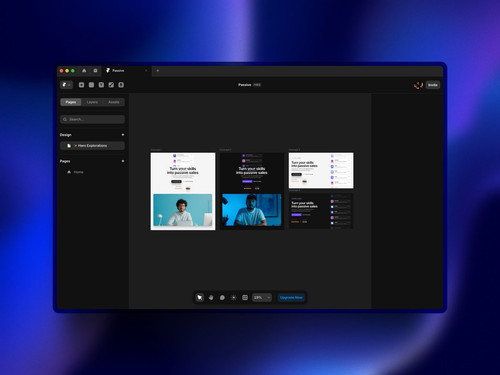The image size is (500, 375).
Task: Select the diagonal-slash vector tool icon
Action: click(x=111, y=85)
